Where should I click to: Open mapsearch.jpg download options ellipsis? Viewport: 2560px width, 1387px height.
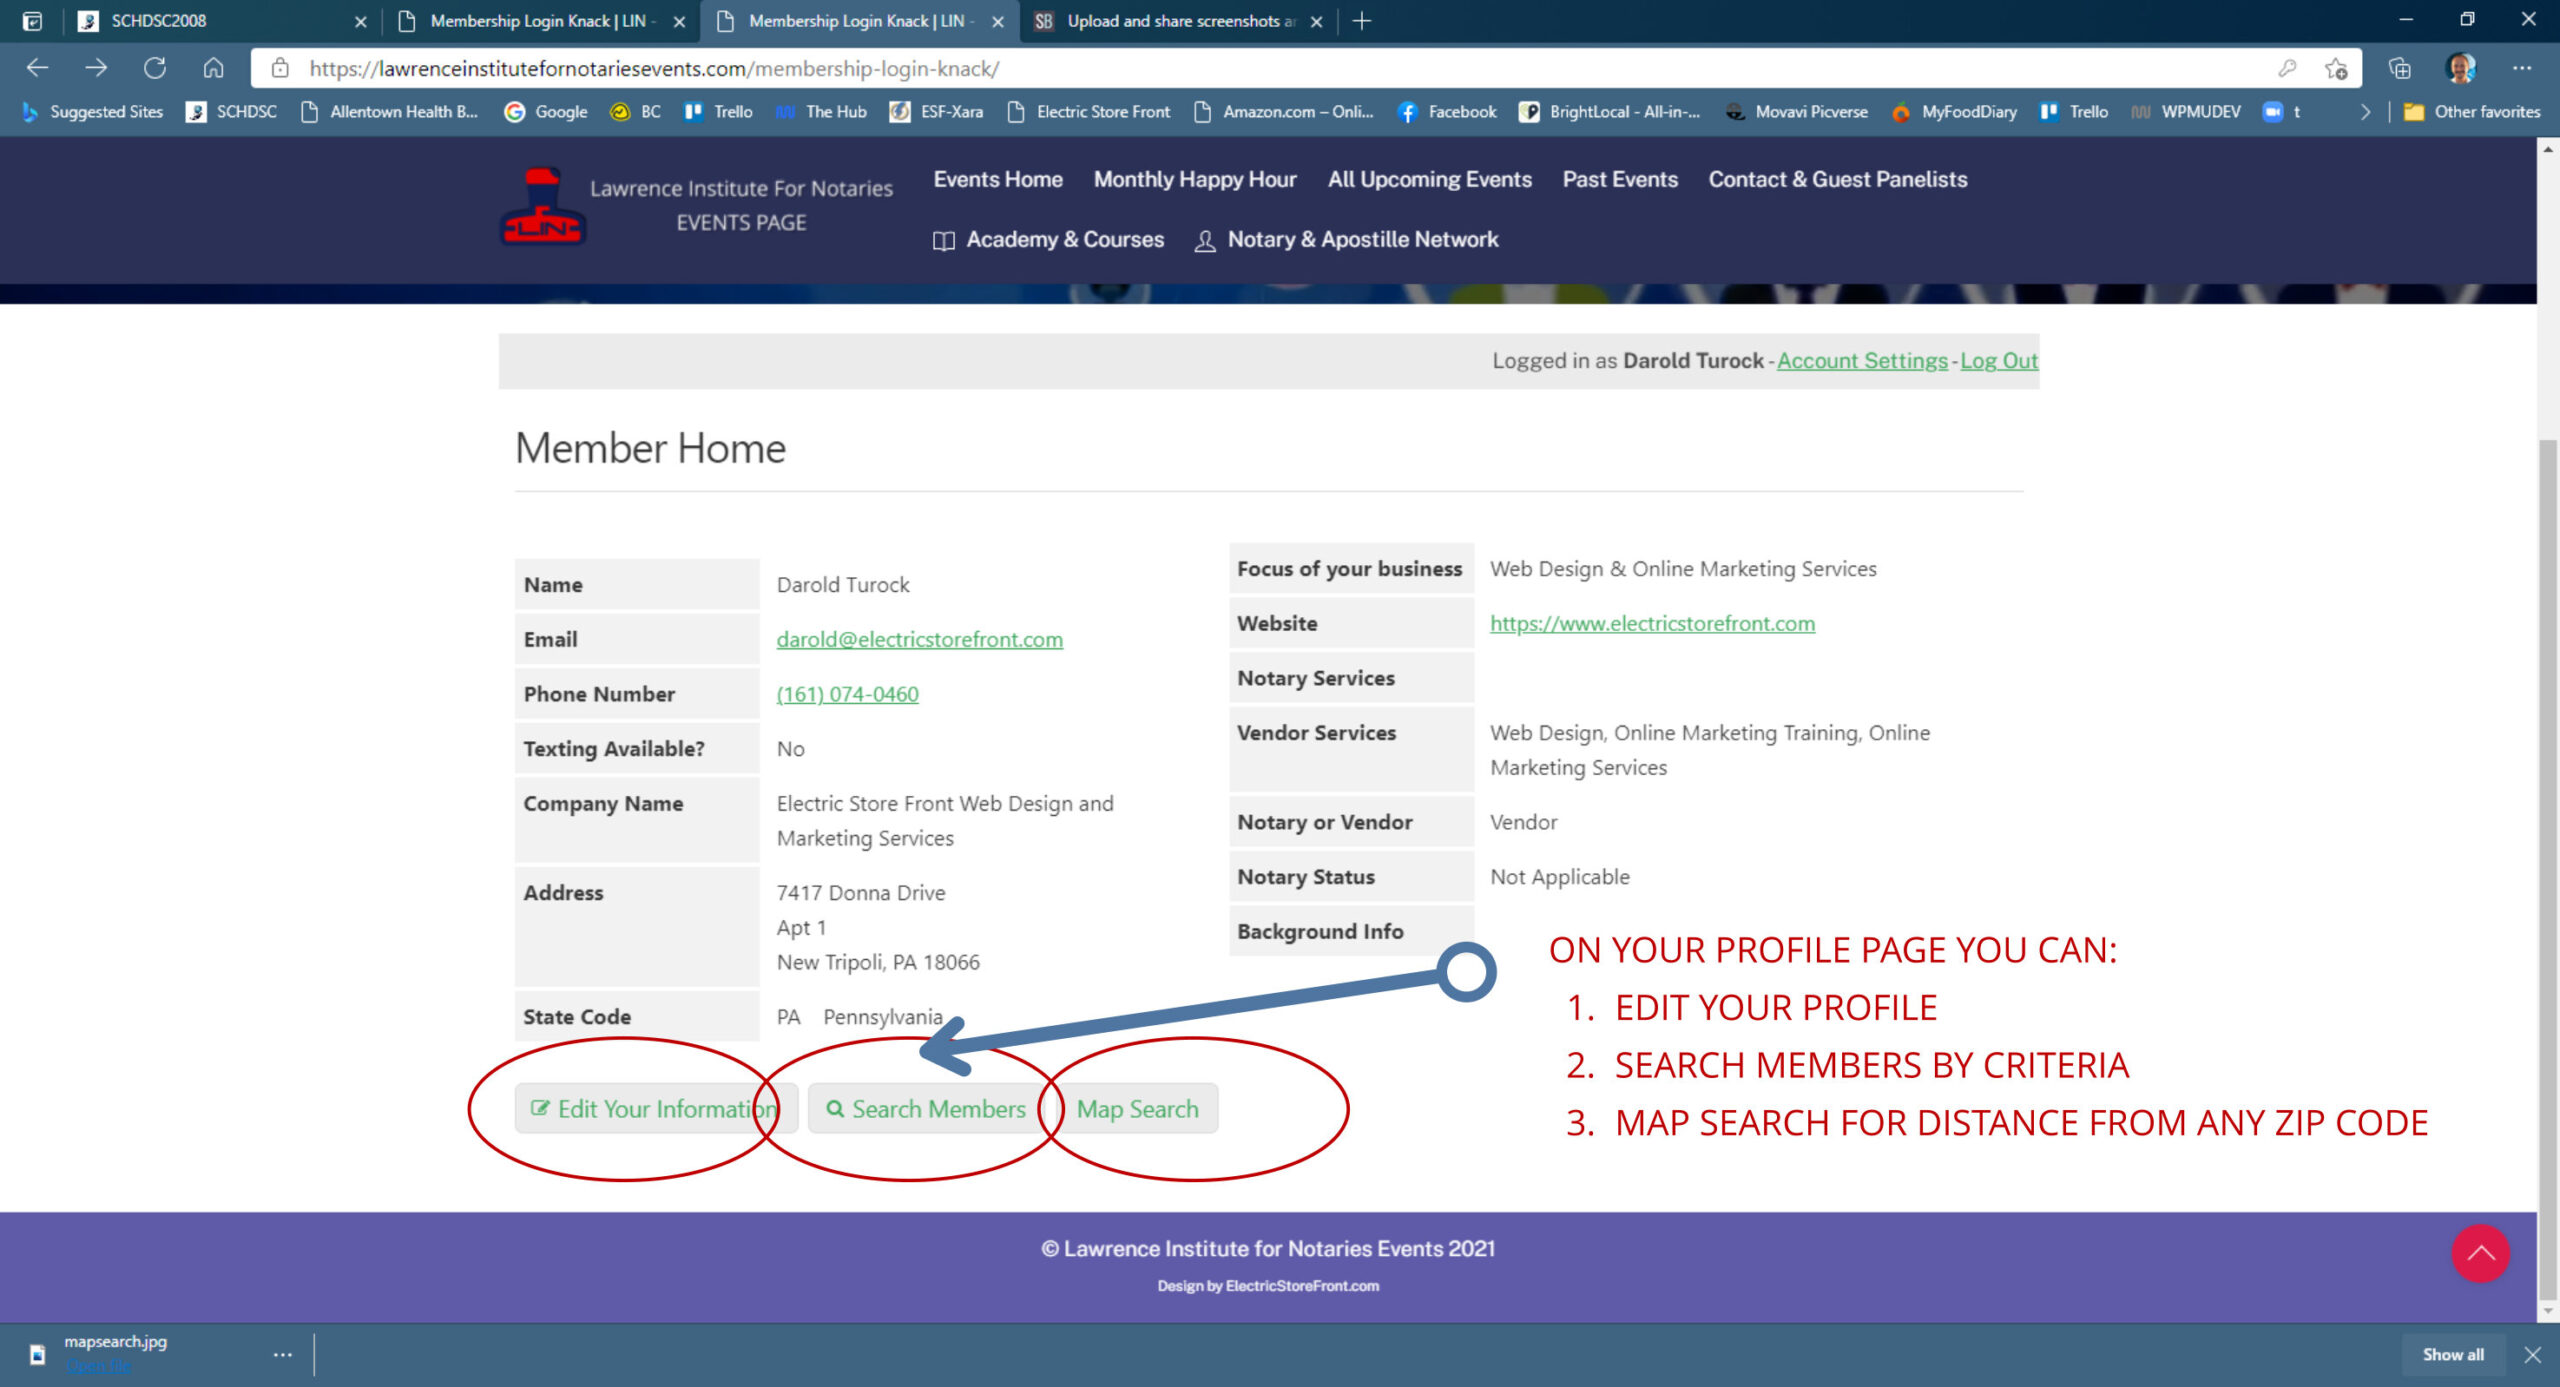coord(283,1354)
